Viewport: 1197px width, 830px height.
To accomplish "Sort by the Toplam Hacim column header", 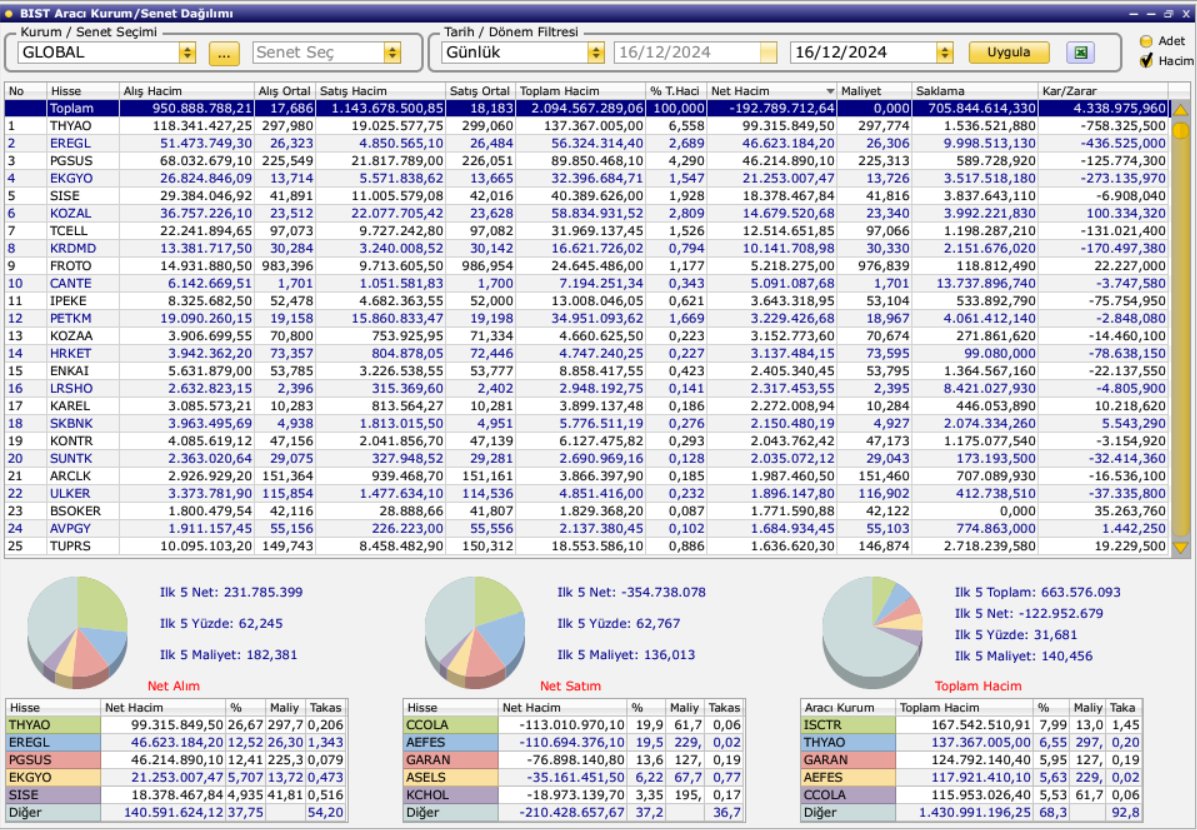I will click(x=580, y=91).
